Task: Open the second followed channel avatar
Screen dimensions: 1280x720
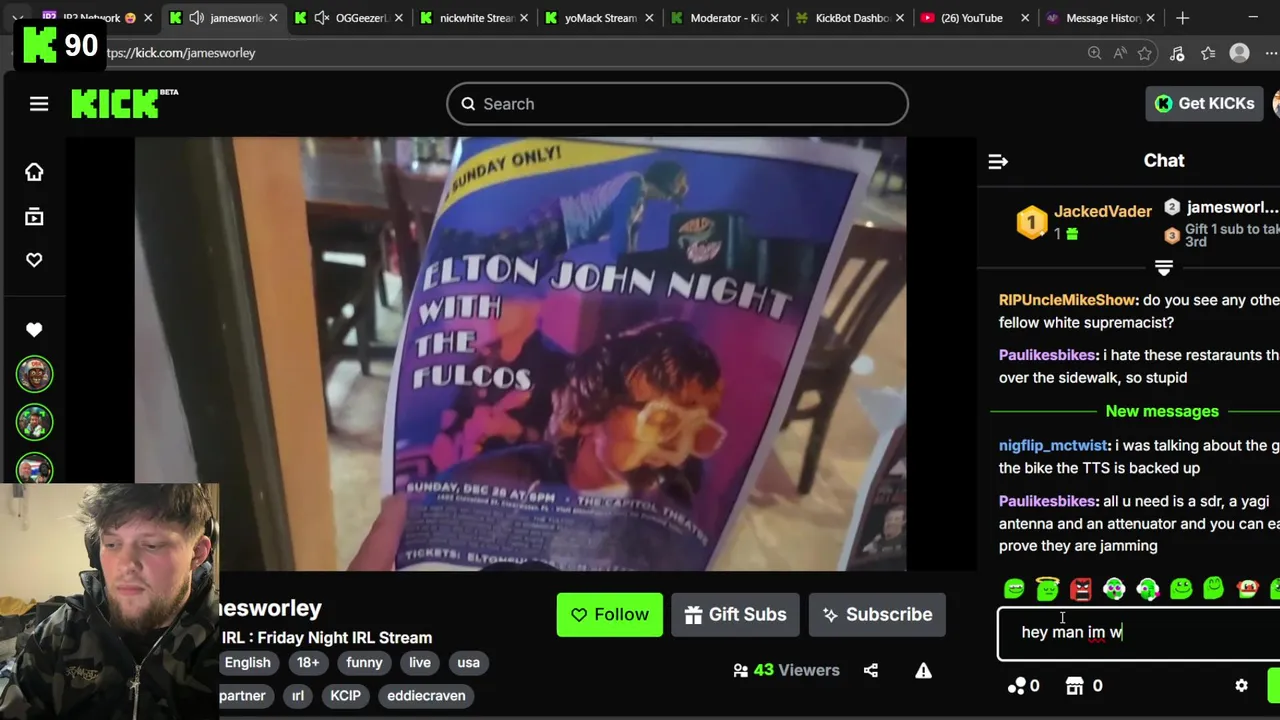Action: coord(34,421)
